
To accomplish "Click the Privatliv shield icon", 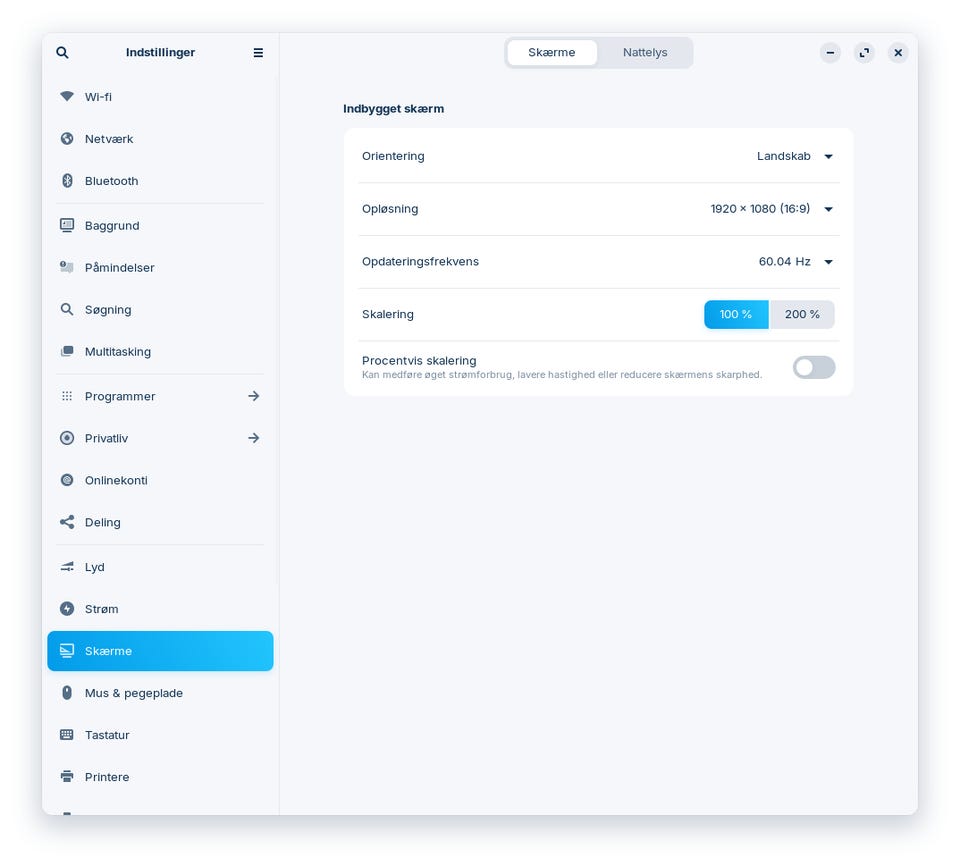I will 67,438.
